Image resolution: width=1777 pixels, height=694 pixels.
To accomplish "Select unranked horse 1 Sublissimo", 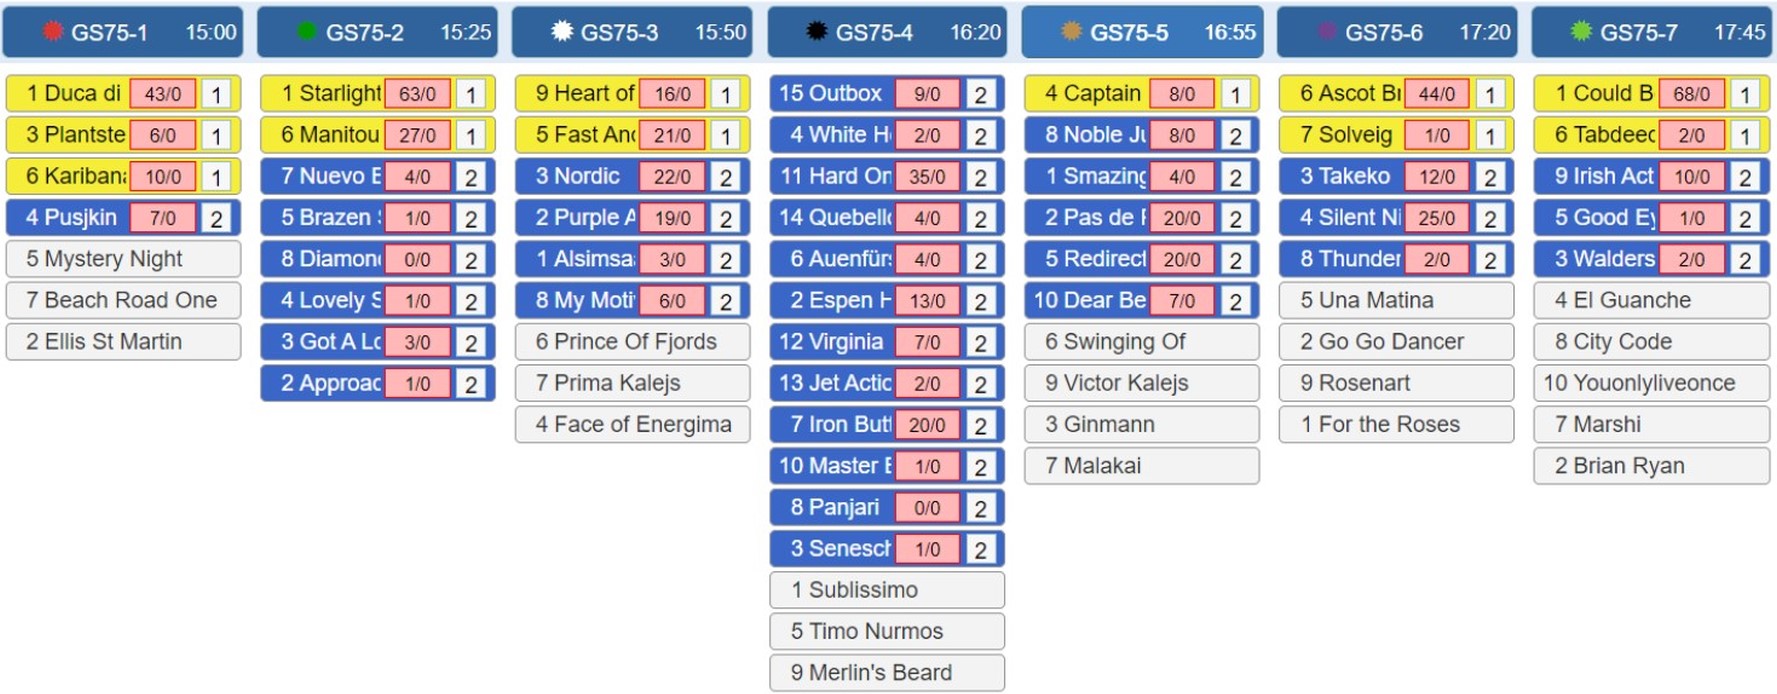I will tap(887, 590).
